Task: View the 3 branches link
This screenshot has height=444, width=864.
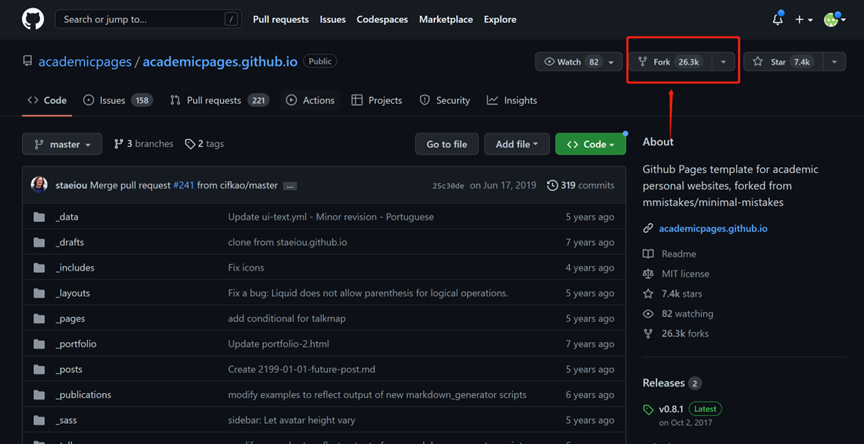Action: (x=143, y=144)
